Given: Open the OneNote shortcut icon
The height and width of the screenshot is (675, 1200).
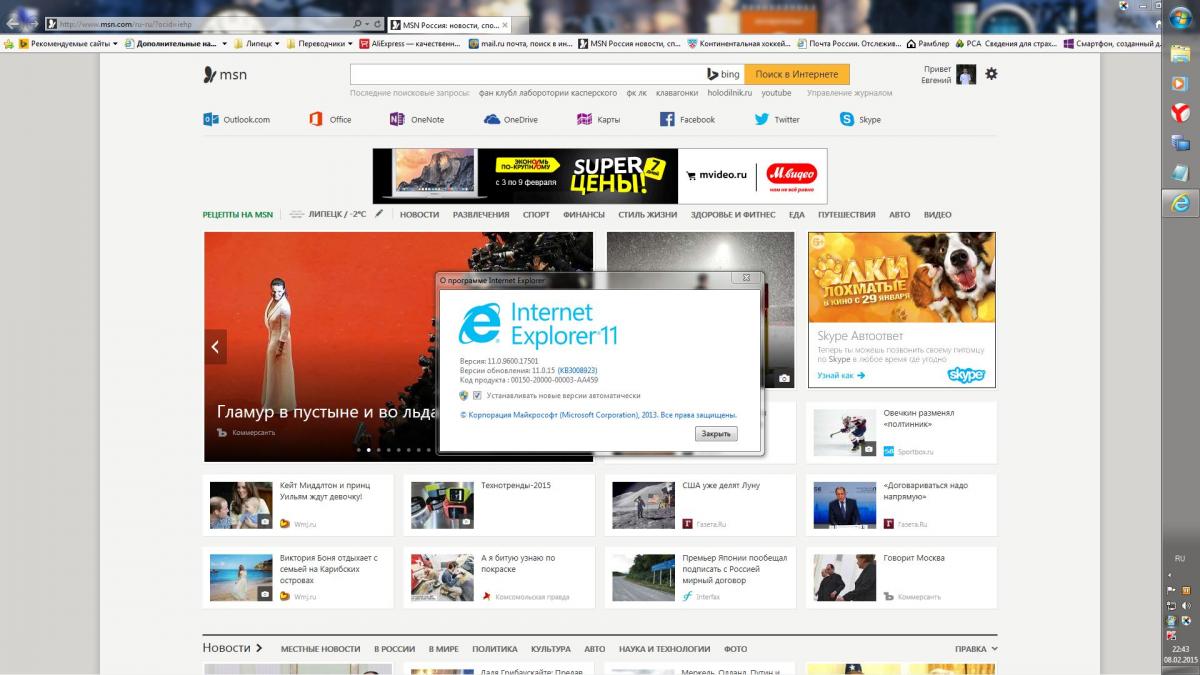Looking at the screenshot, I should 397,119.
